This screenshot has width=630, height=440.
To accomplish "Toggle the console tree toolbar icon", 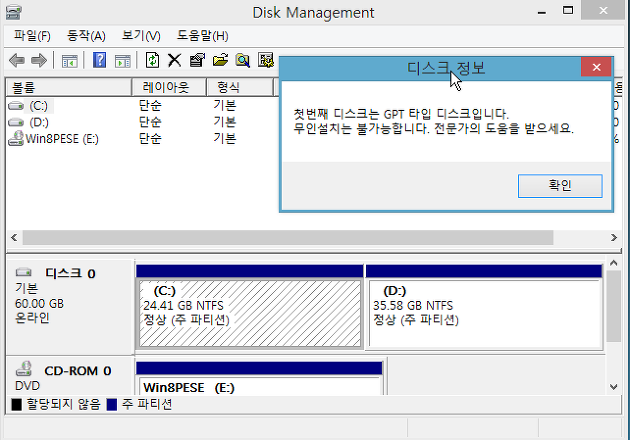I will pos(70,61).
